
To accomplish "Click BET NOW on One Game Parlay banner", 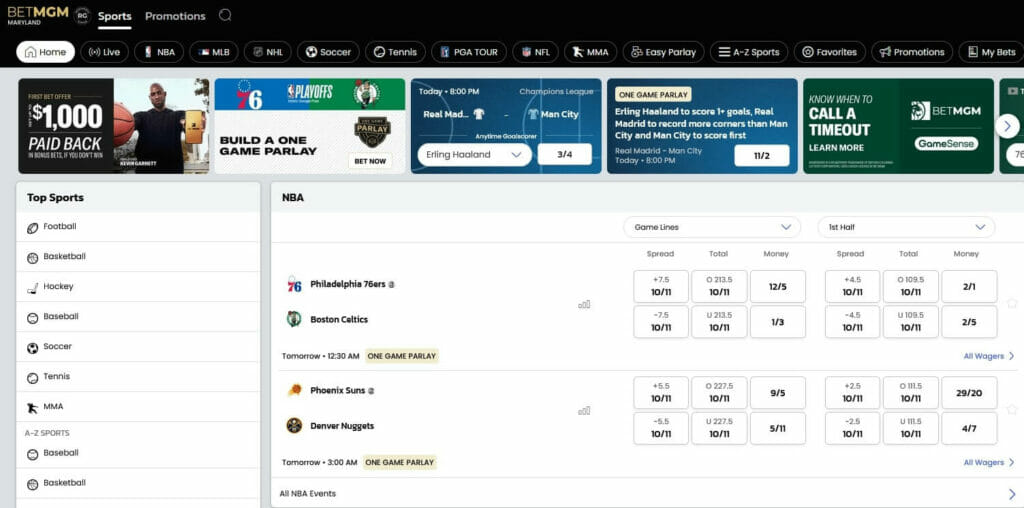I will (370, 161).
